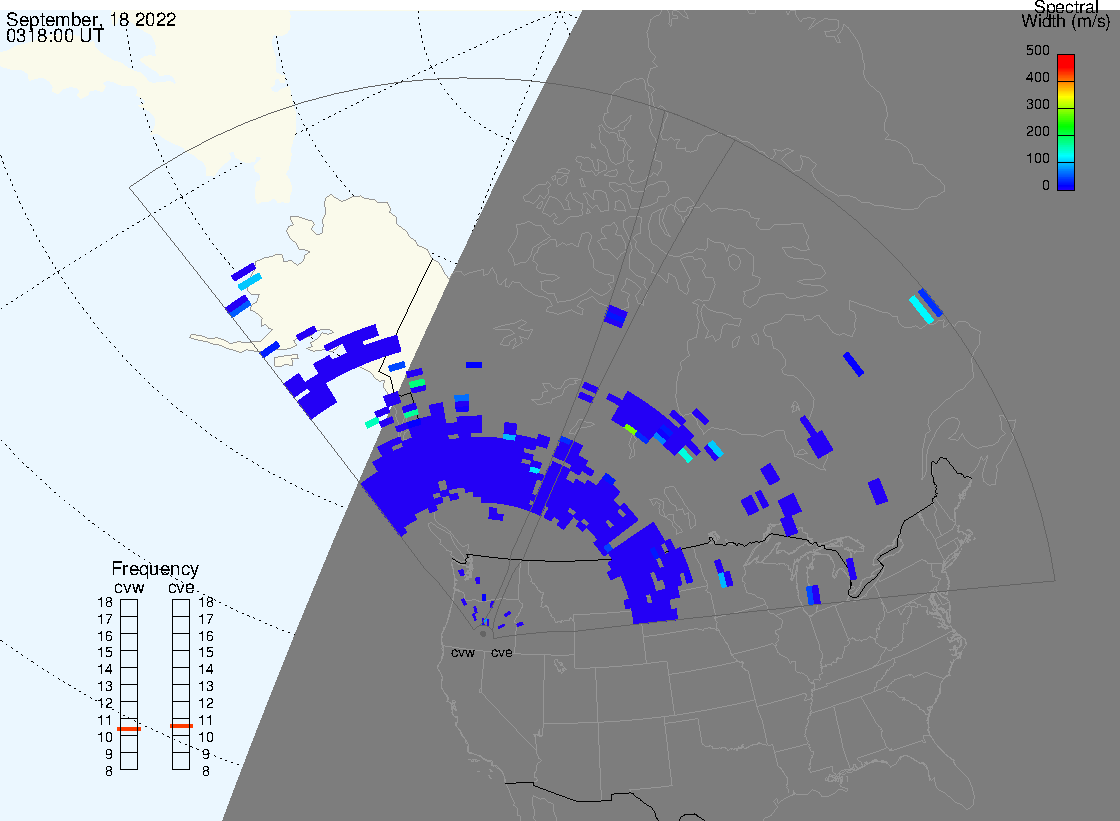Click the 14 label right of cve scale

(x=206, y=670)
